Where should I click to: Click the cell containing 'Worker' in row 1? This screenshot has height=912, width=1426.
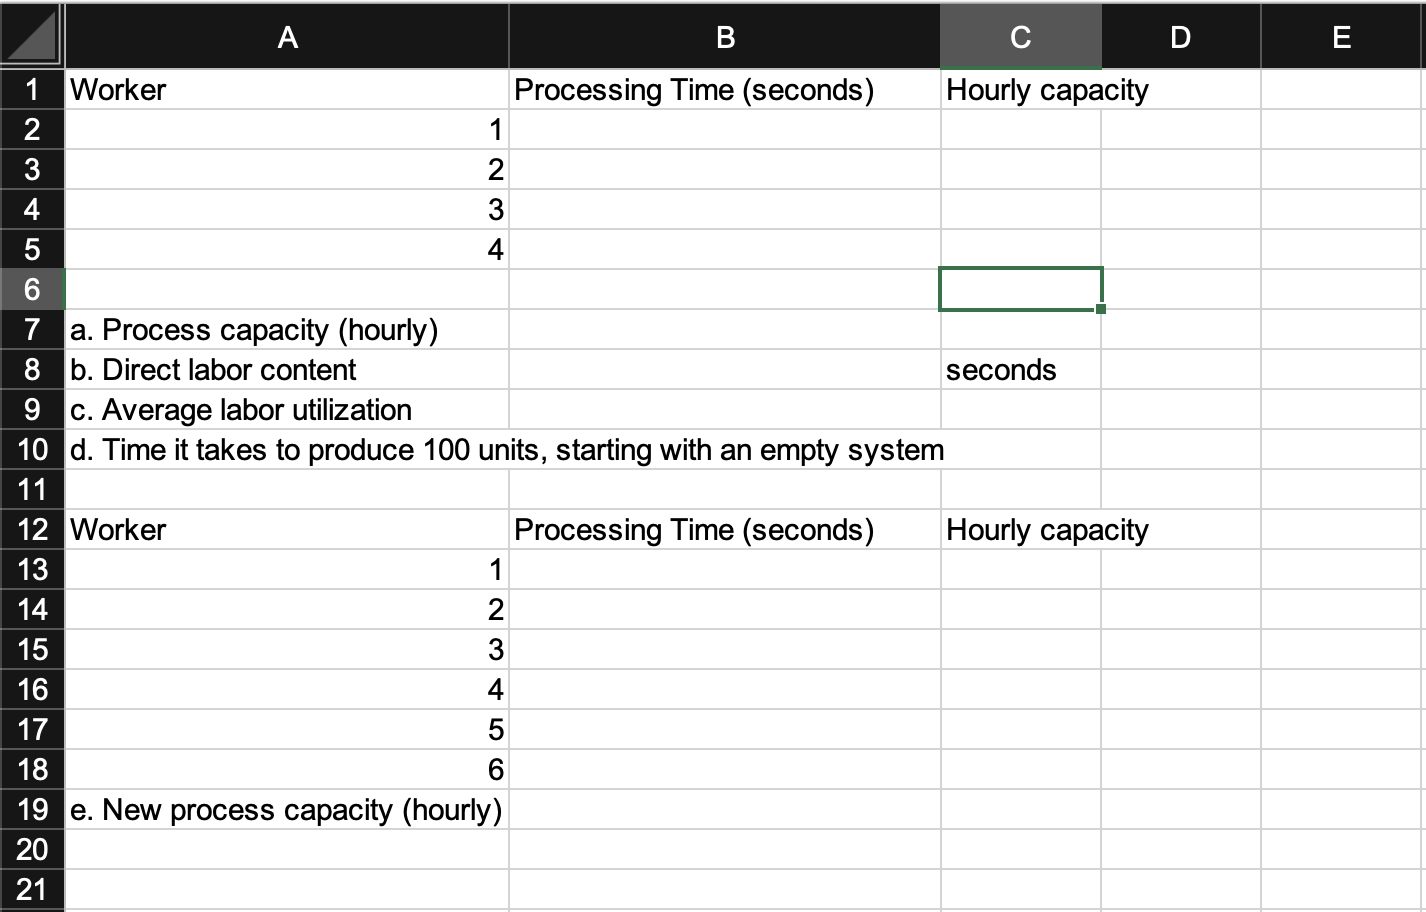point(288,89)
